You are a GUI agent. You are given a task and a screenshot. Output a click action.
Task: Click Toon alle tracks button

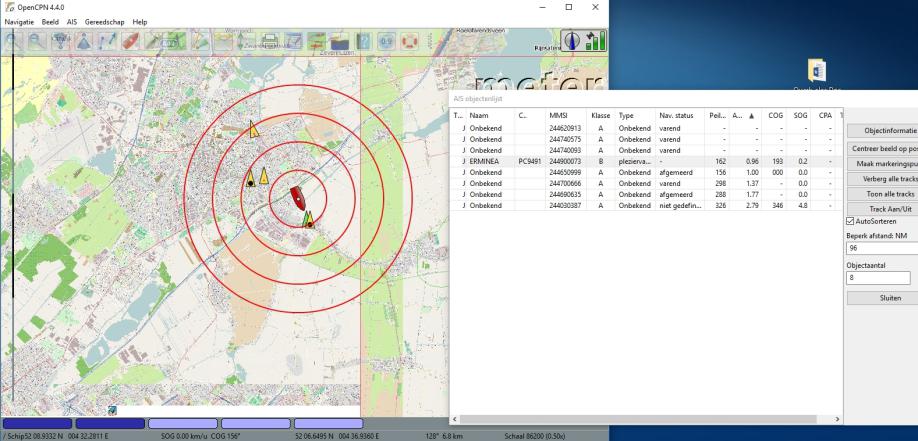pyautogui.click(x=882, y=194)
